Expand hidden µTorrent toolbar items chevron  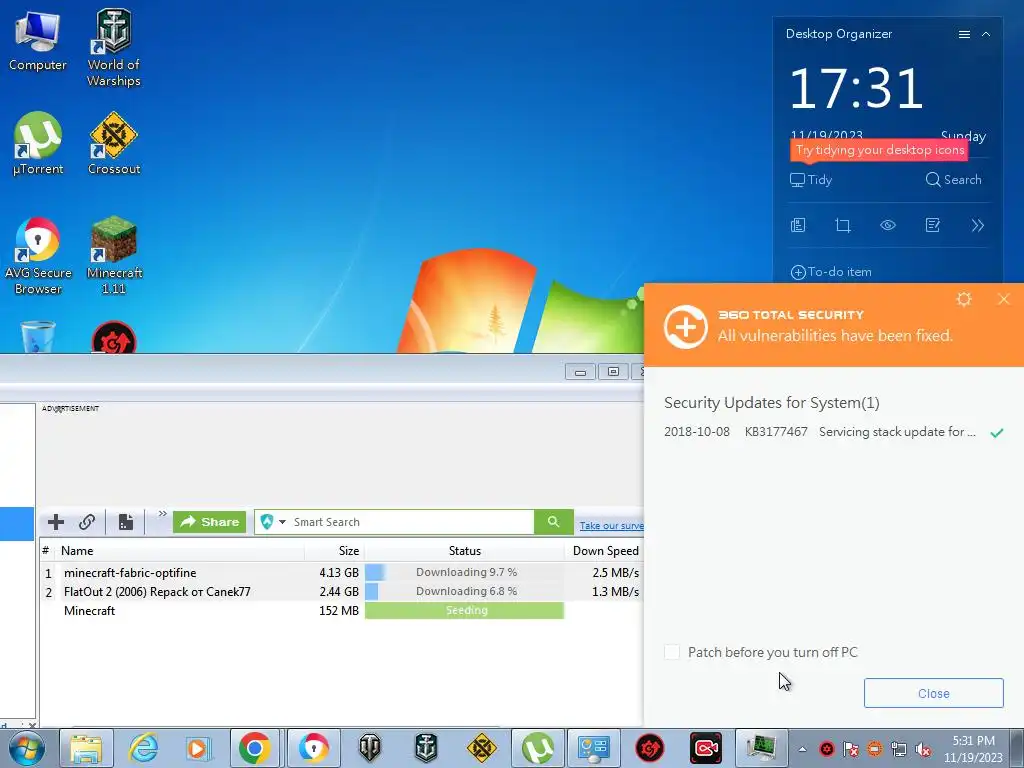pyautogui.click(x=163, y=514)
